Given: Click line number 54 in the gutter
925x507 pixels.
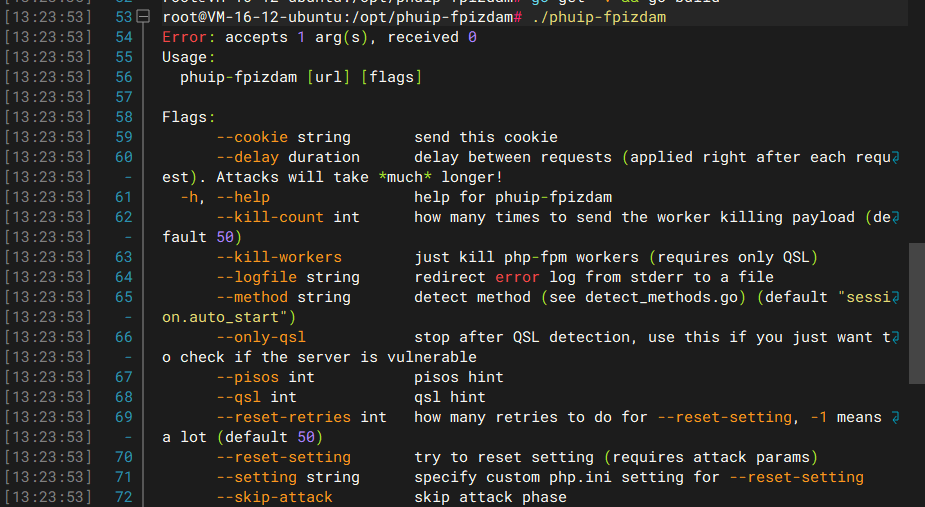Looking at the screenshot, I should click(124, 37).
